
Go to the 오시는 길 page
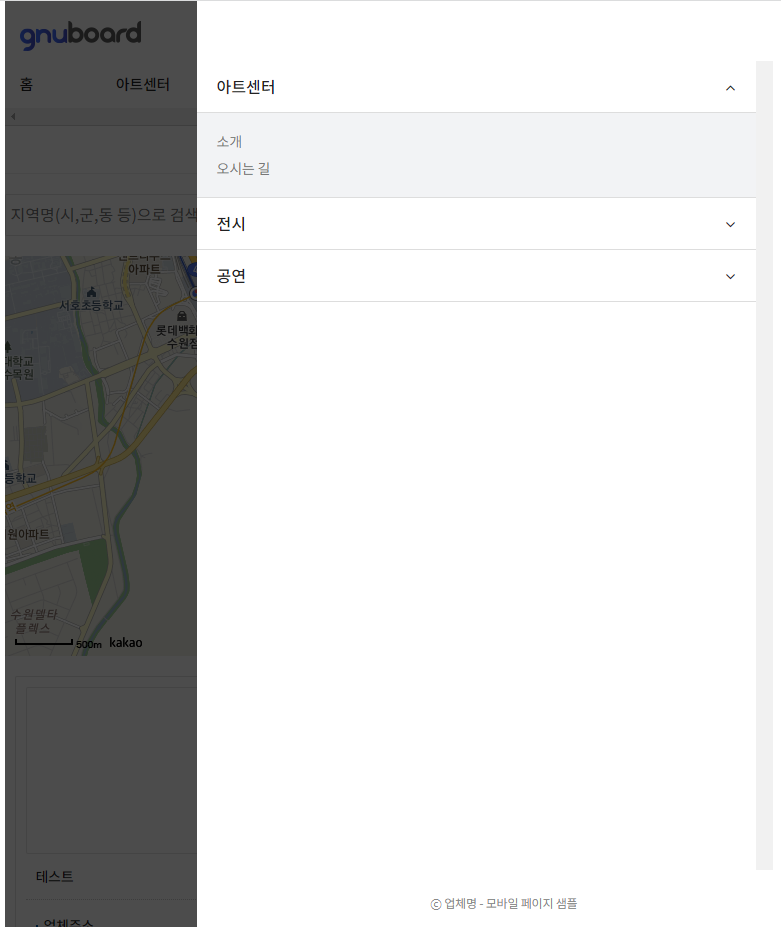(x=243, y=169)
